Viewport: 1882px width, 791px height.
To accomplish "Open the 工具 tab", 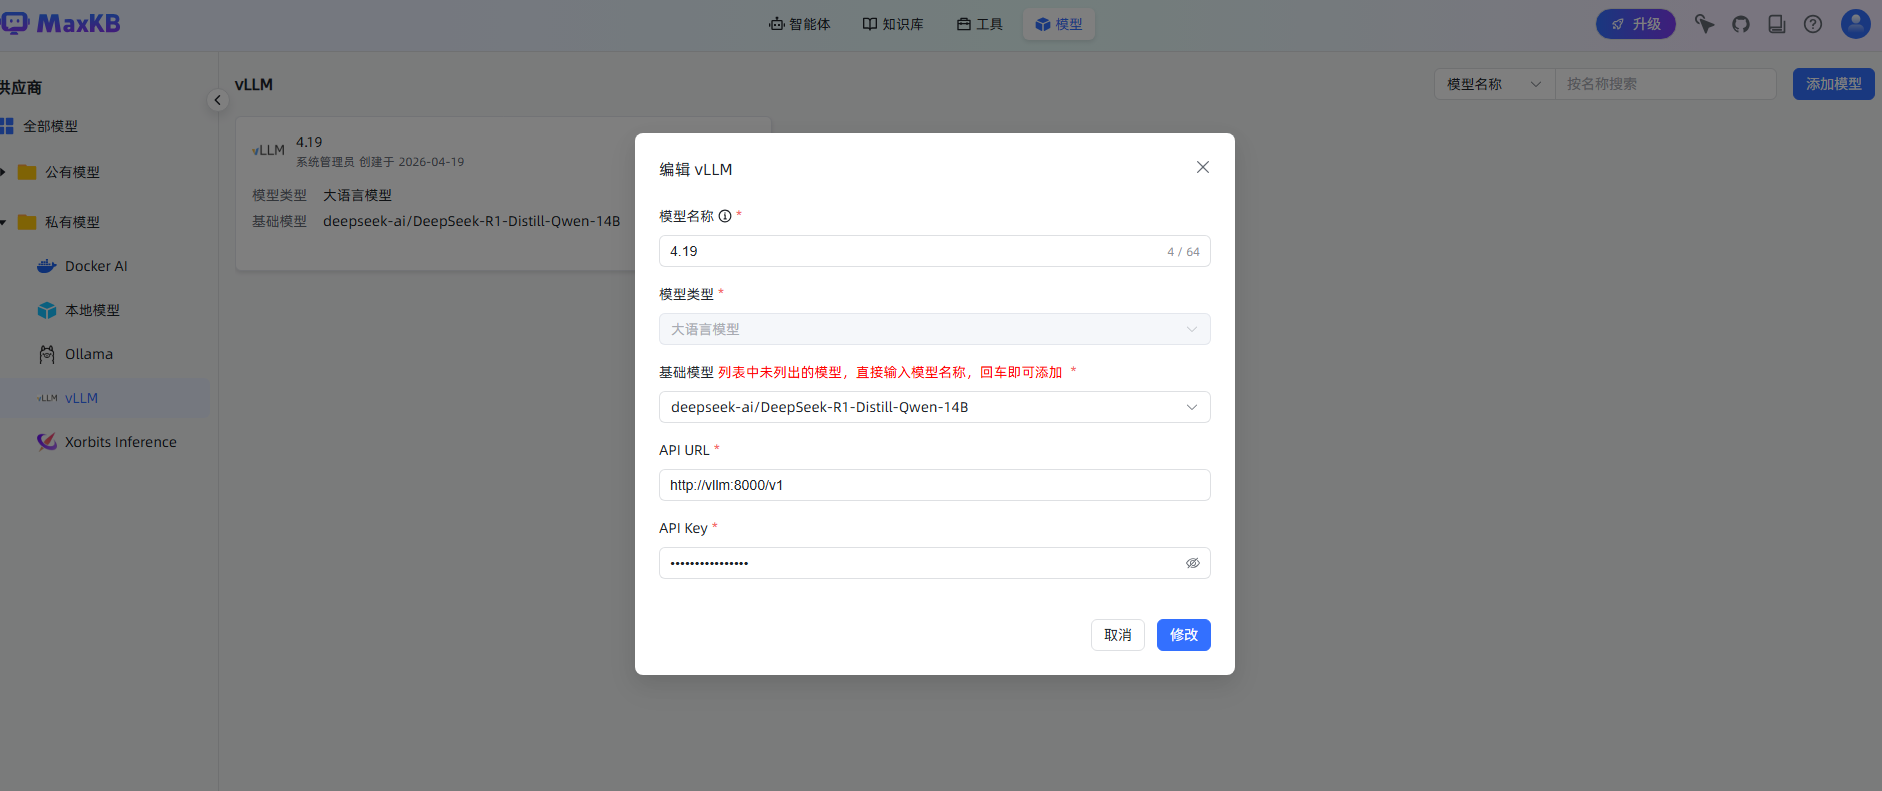I will [980, 24].
